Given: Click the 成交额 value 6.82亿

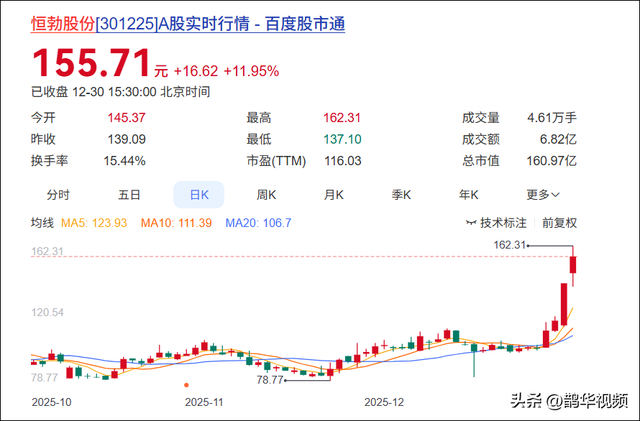Looking at the screenshot, I should click(x=558, y=139).
